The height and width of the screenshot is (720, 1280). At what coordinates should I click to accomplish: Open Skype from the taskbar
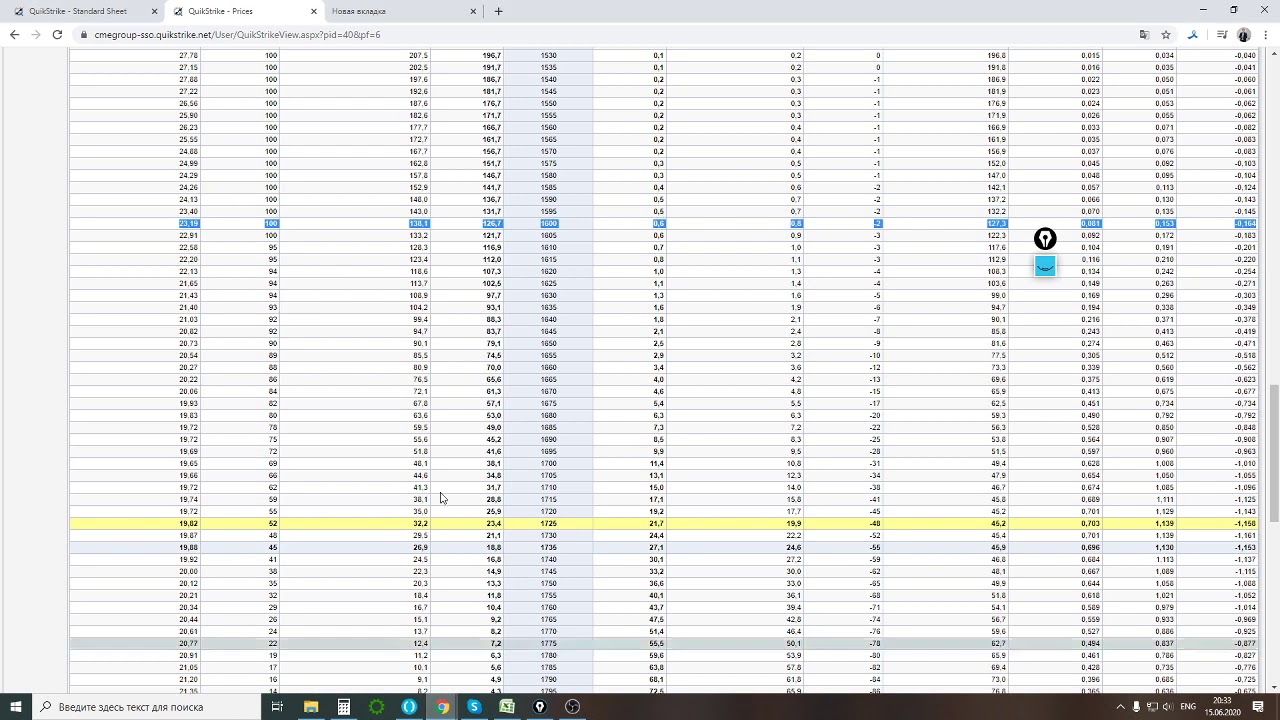[x=474, y=707]
